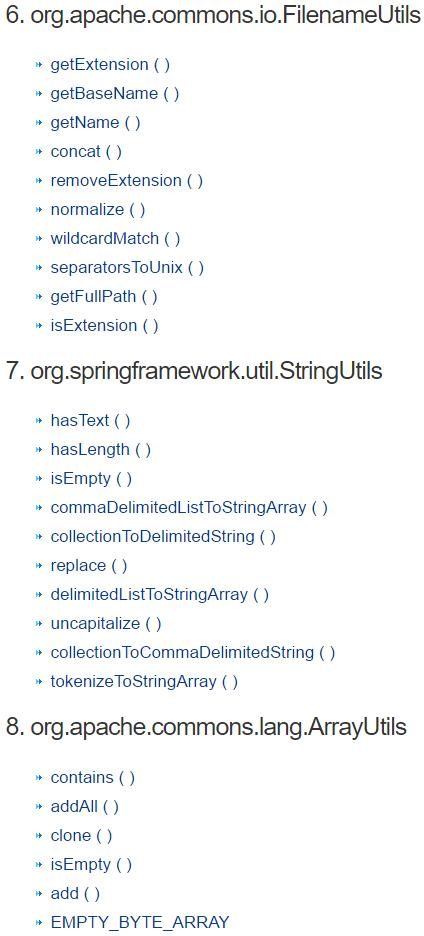This screenshot has height=936, width=424.
Task: Click the org.springframework.util.StringUtils heading
Action: (194, 371)
